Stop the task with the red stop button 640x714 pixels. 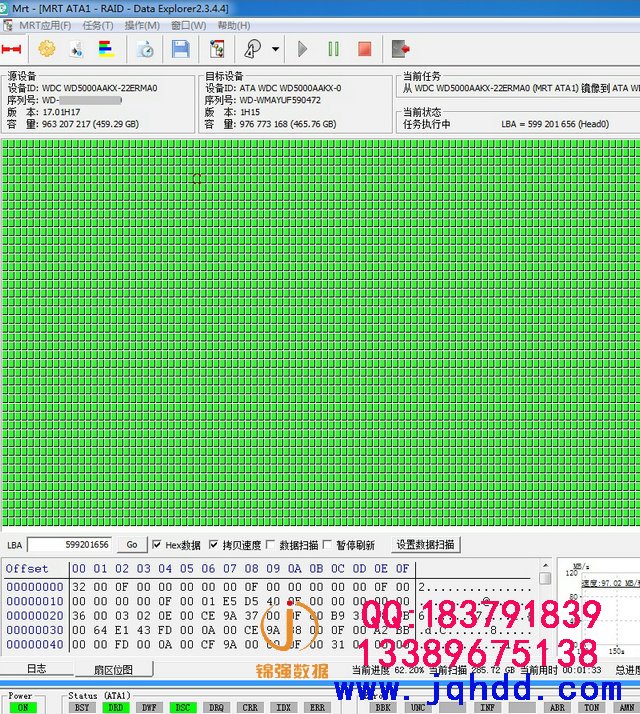click(x=364, y=49)
